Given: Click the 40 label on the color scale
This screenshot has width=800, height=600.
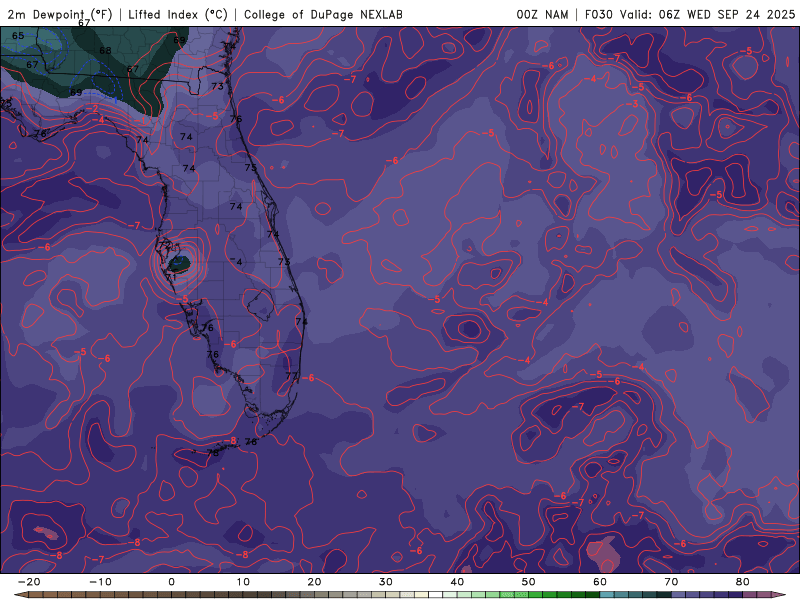Looking at the screenshot, I should (x=457, y=582).
